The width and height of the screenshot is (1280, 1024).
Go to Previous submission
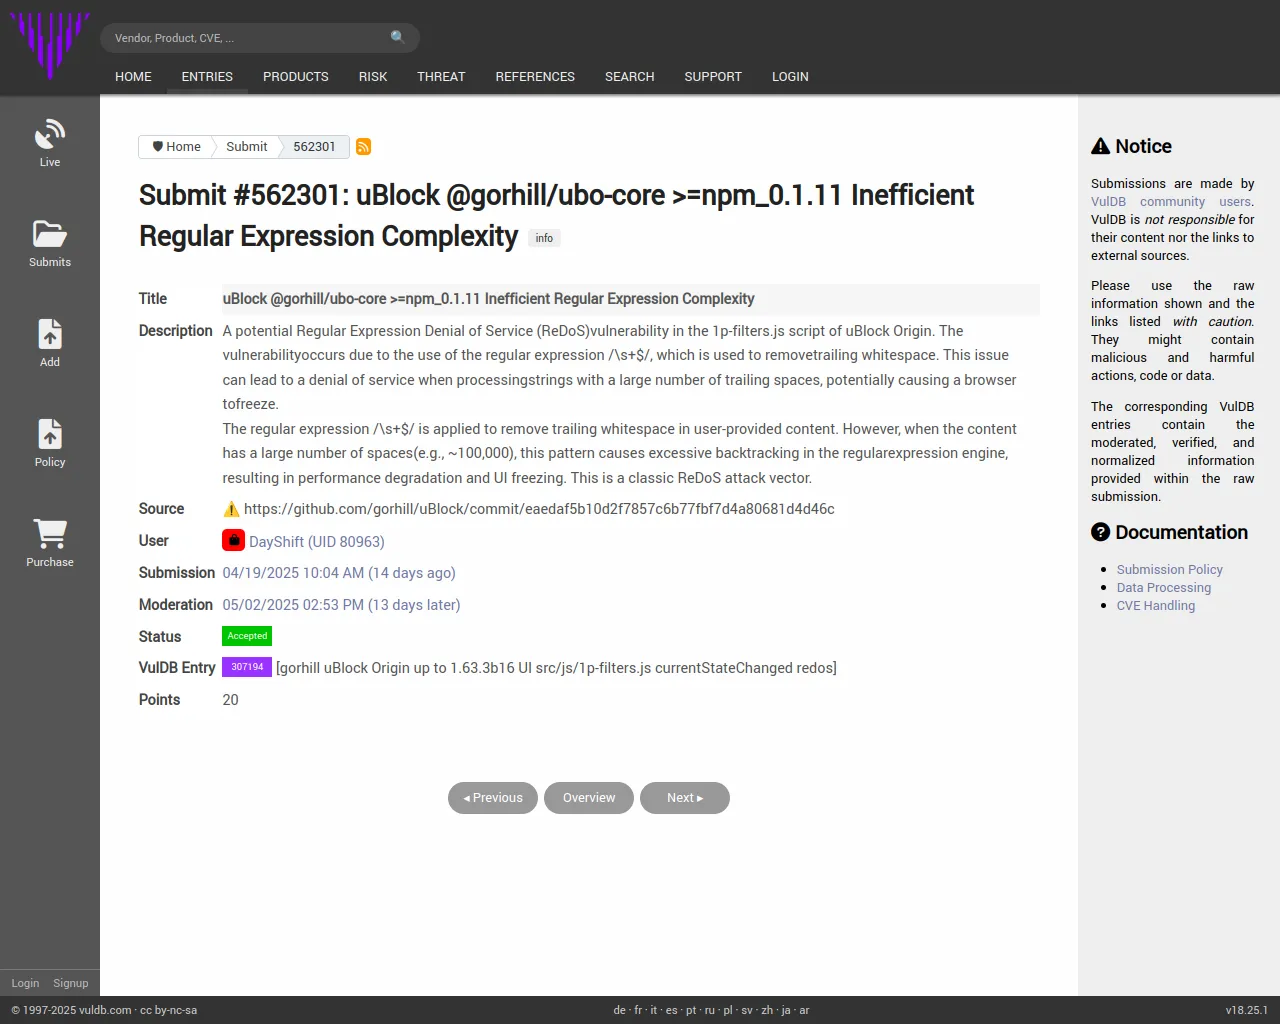(493, 798)
